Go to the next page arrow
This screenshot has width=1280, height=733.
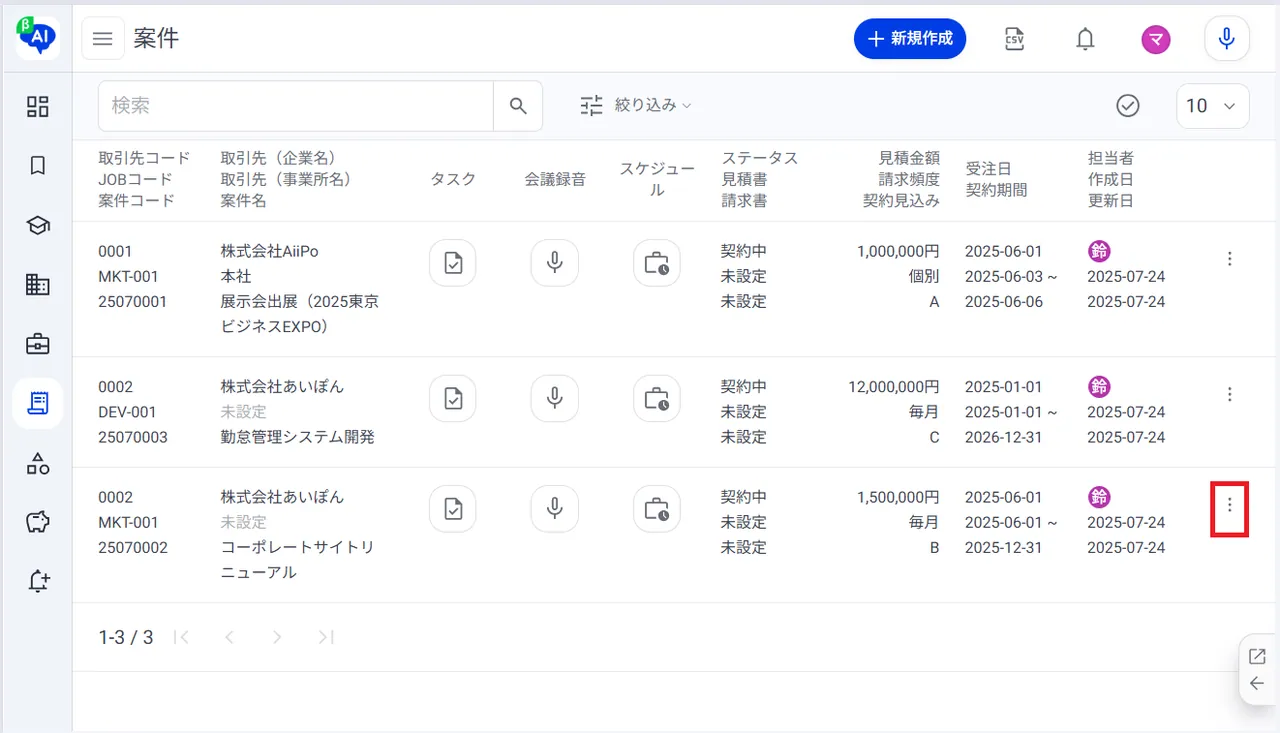[277, 637]
